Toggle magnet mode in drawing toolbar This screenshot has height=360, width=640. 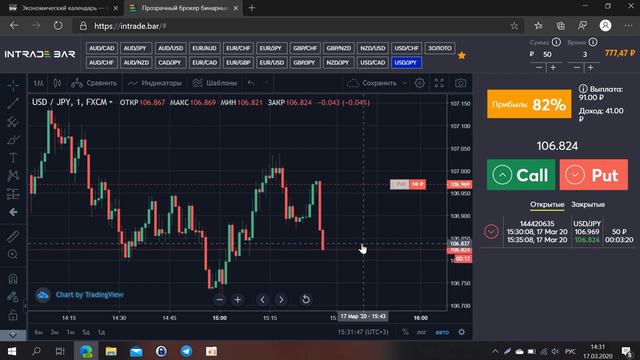point(13,278)
